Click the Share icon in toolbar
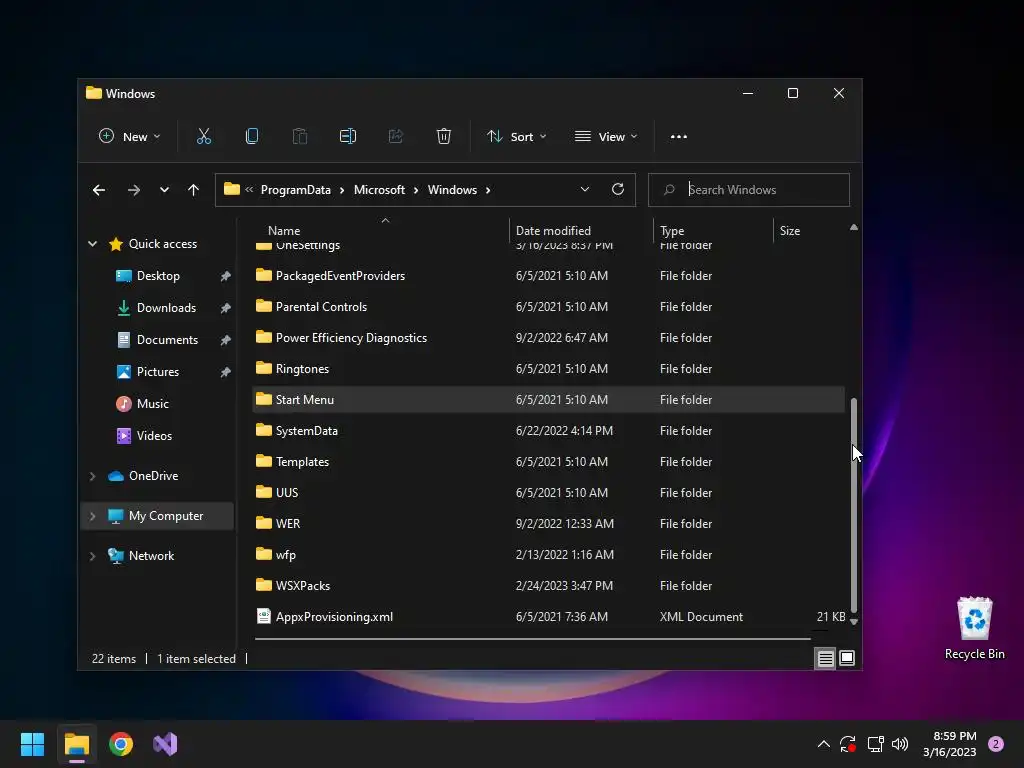Image resolution: width=1024 pixels, height=768 pixels. 396,136
